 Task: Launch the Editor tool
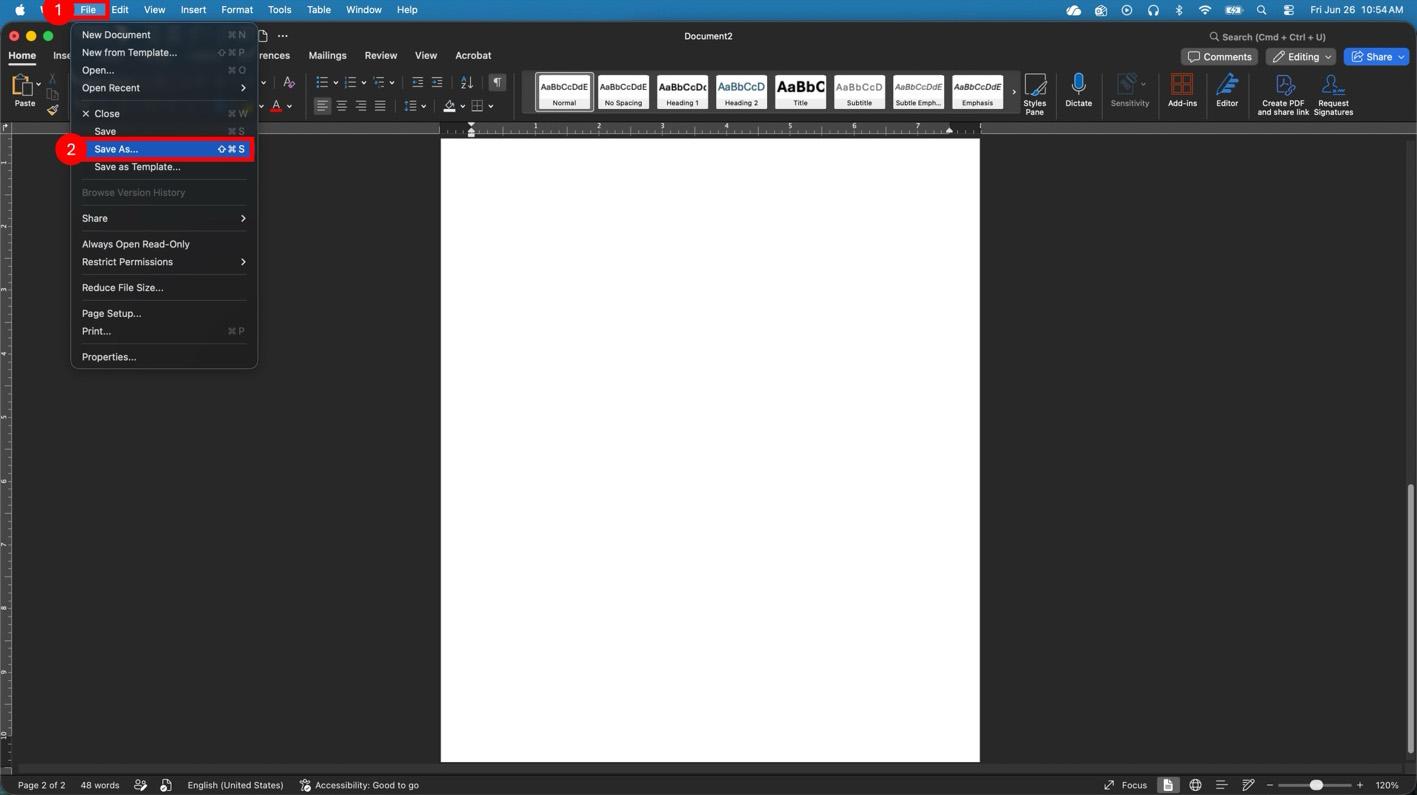tap(1227, 89)
